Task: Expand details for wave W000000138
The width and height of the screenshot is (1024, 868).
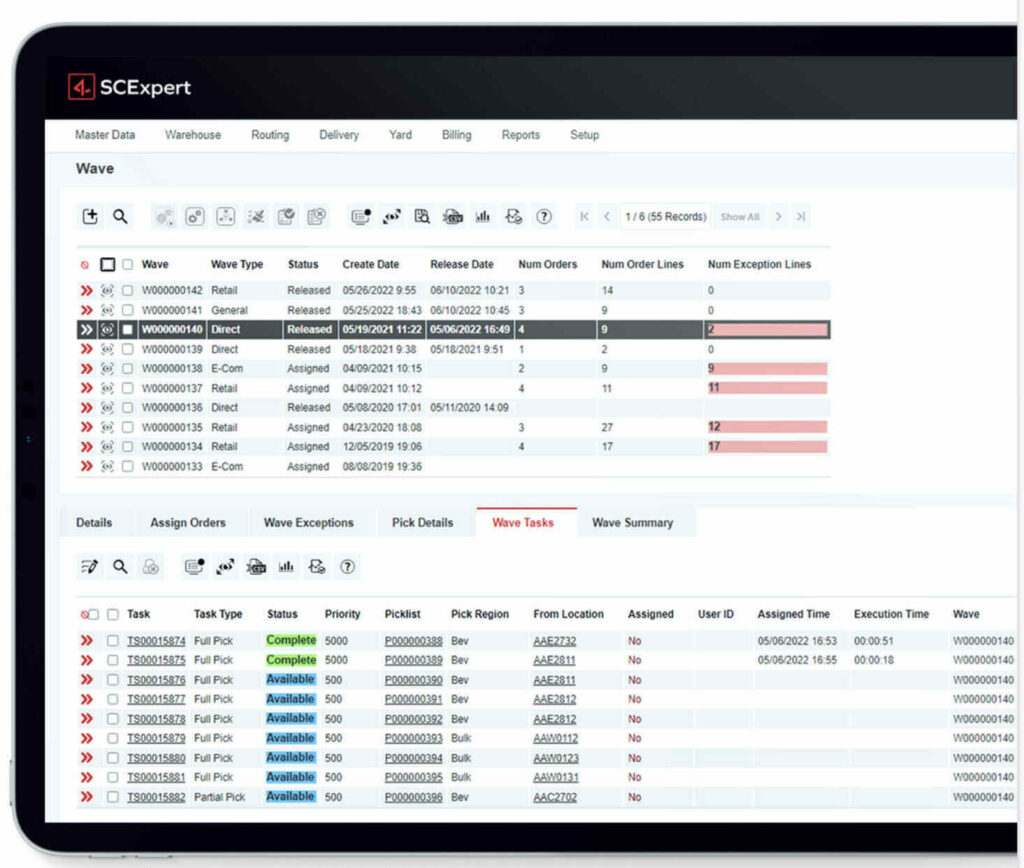Action: click(x=88, y=369)
